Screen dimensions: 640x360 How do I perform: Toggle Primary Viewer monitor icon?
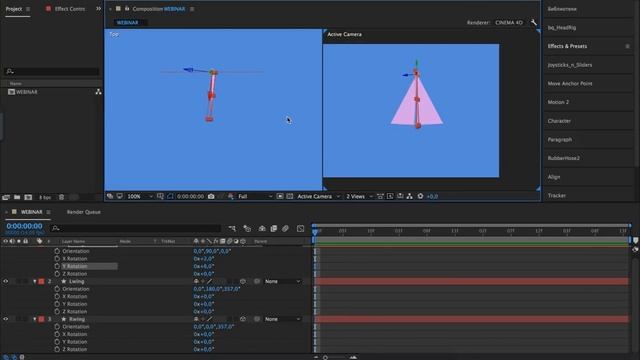pos(120,196)
